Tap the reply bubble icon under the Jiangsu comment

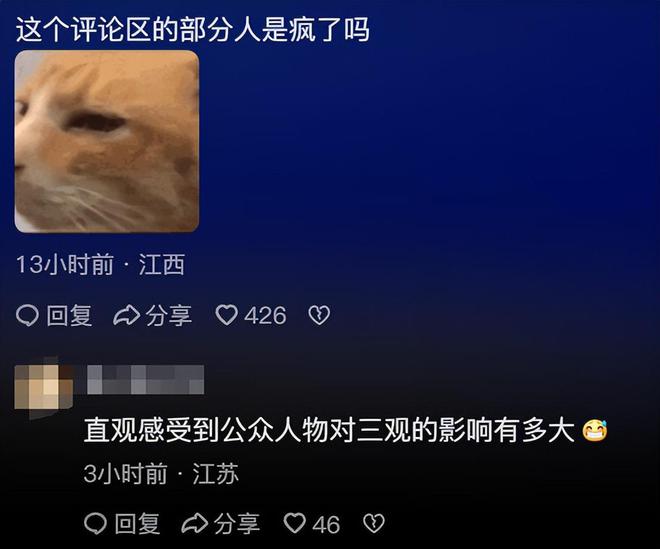pyautogui.click(x=96, y=524)
